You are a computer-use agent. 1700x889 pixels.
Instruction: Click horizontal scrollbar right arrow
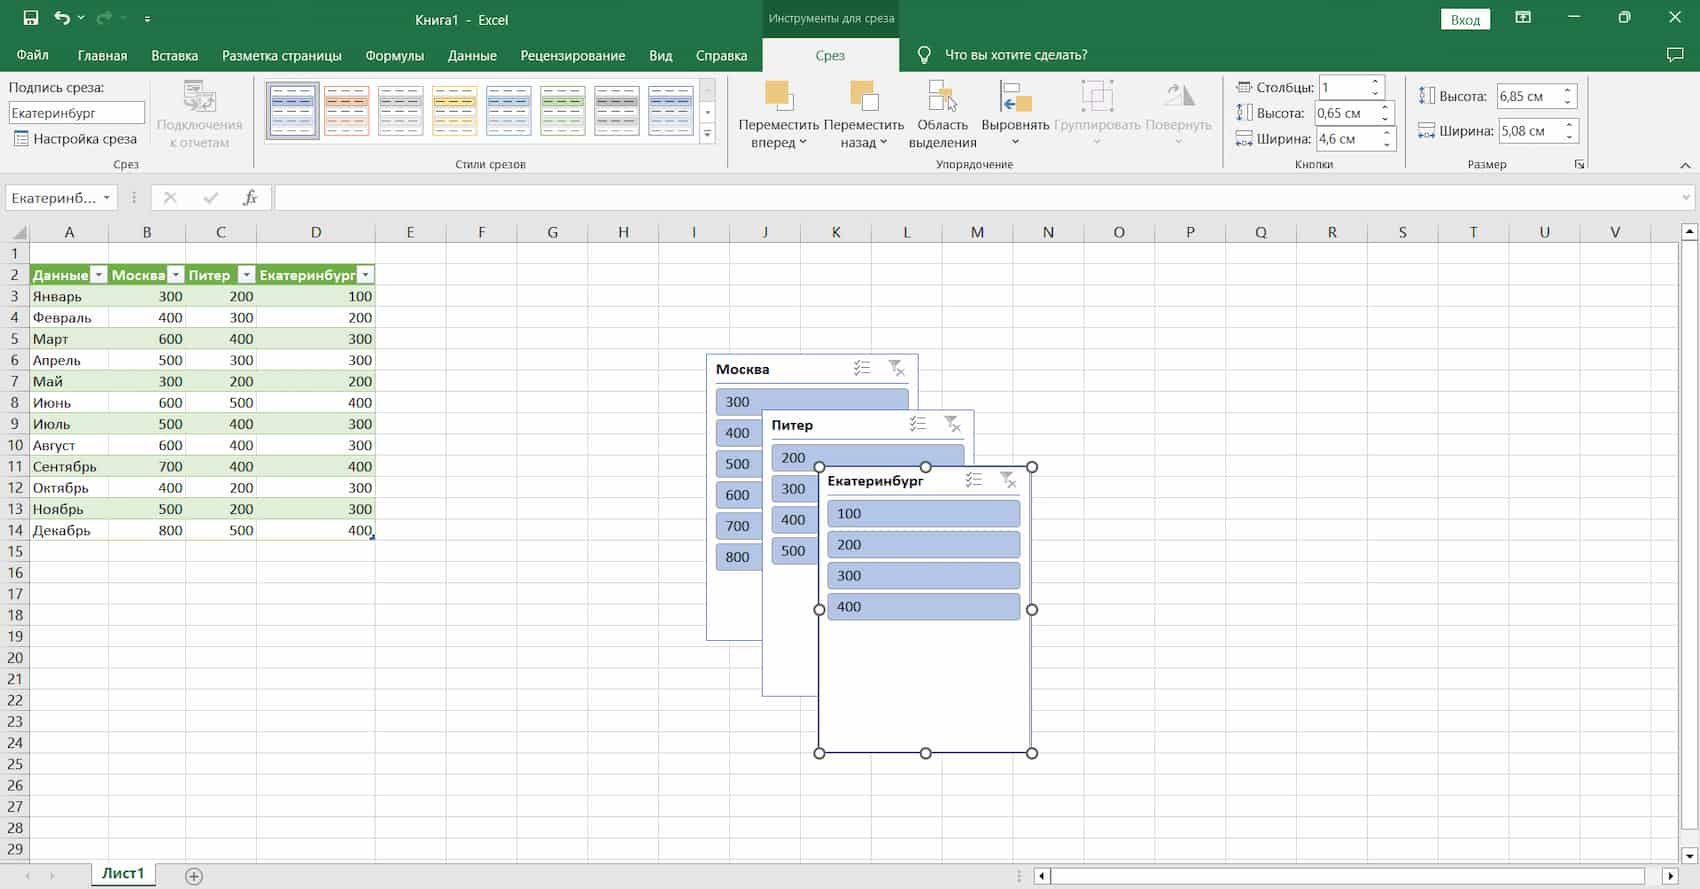point(1671,876)
